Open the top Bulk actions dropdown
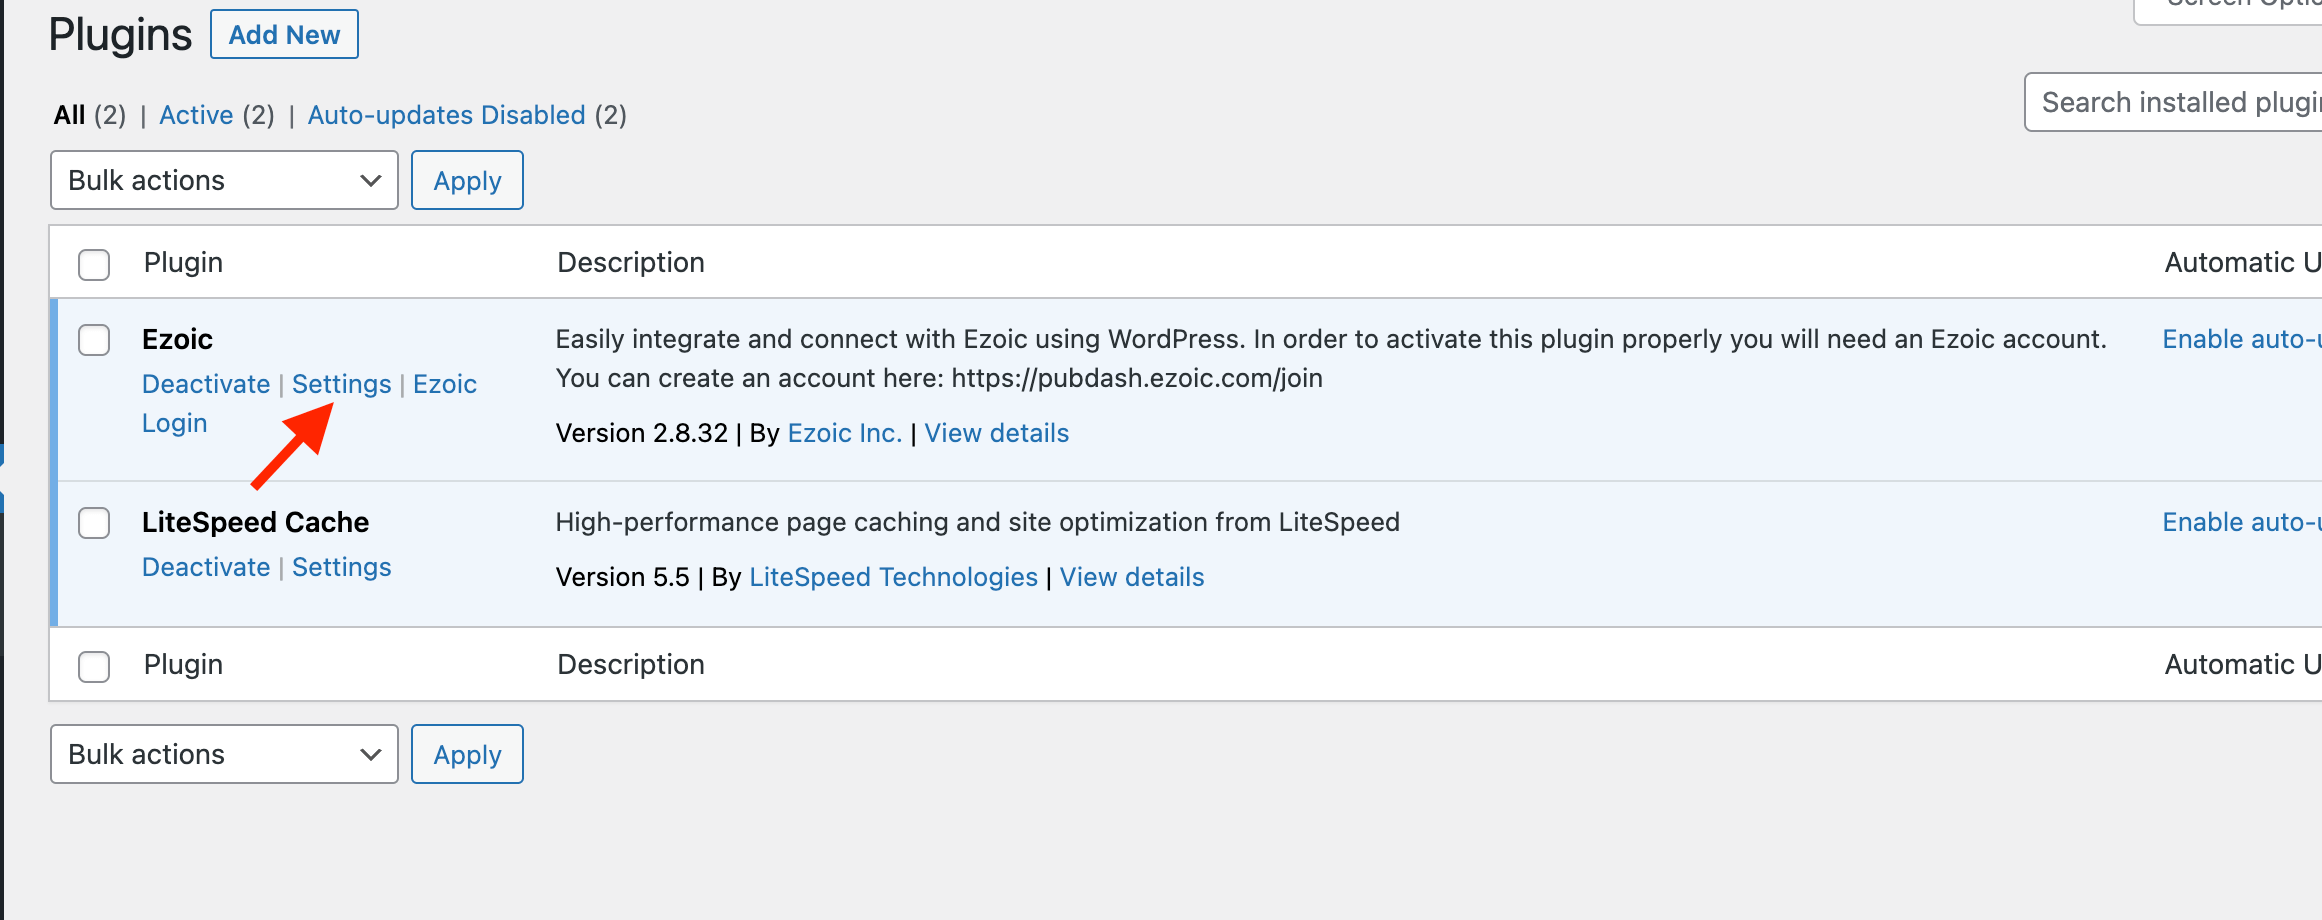The width and height of the screenshot is (2322, 920). click(x=224, y=180)
